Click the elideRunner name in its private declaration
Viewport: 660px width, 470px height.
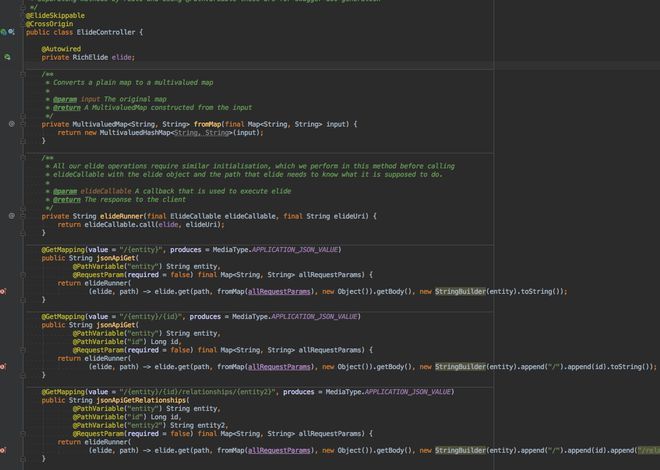[122, 216]
